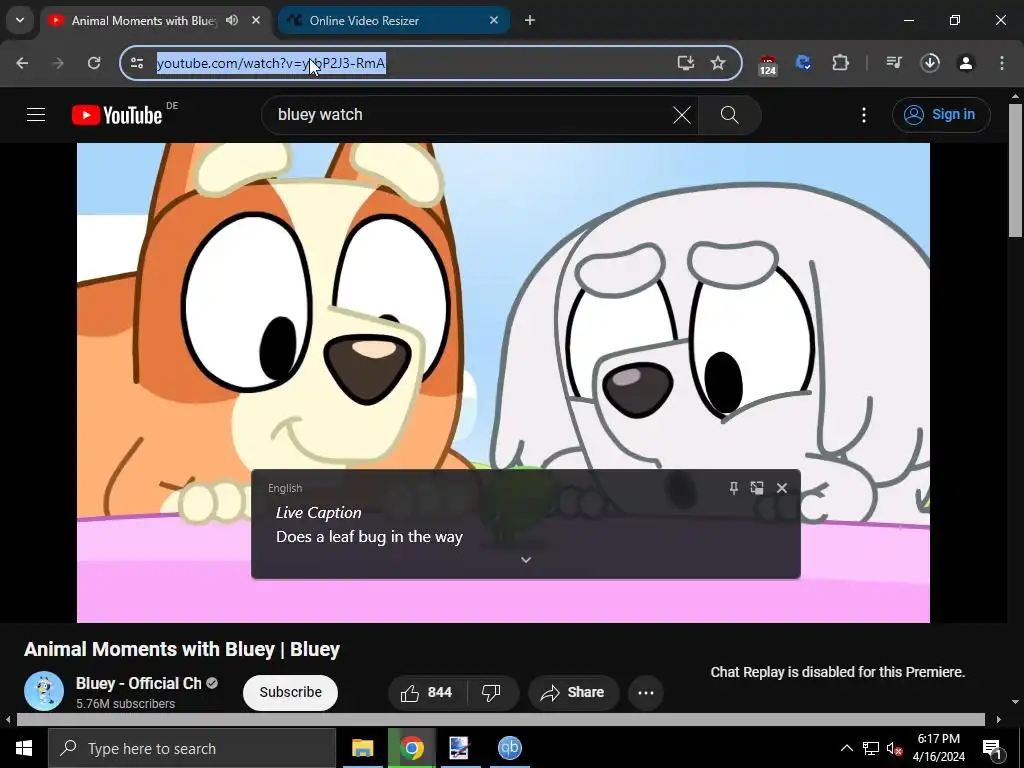
Task: Subscribe to the Bluey channel
Action: click(291, 692)
